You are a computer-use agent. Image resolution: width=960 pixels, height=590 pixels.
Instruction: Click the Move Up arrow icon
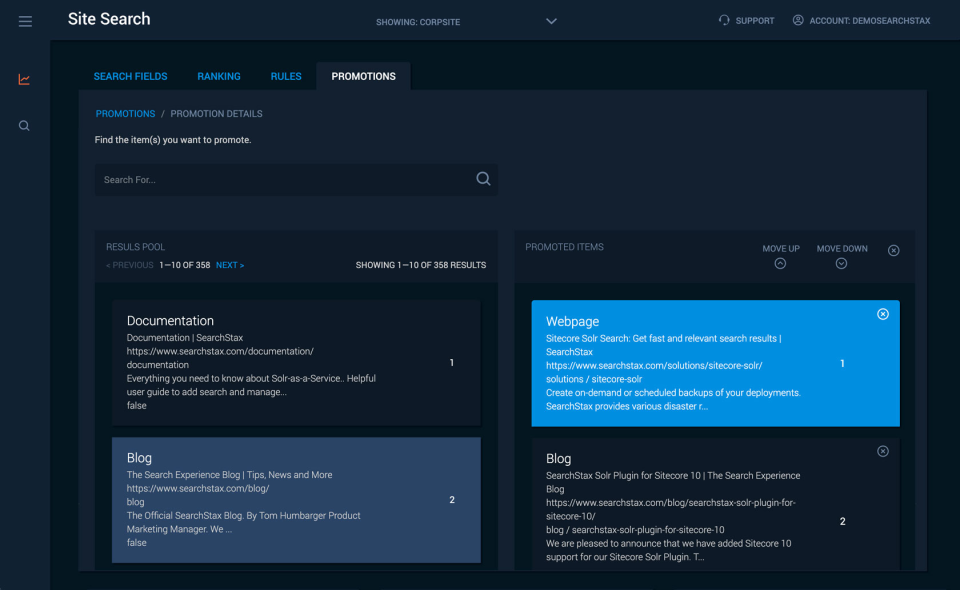780,263
